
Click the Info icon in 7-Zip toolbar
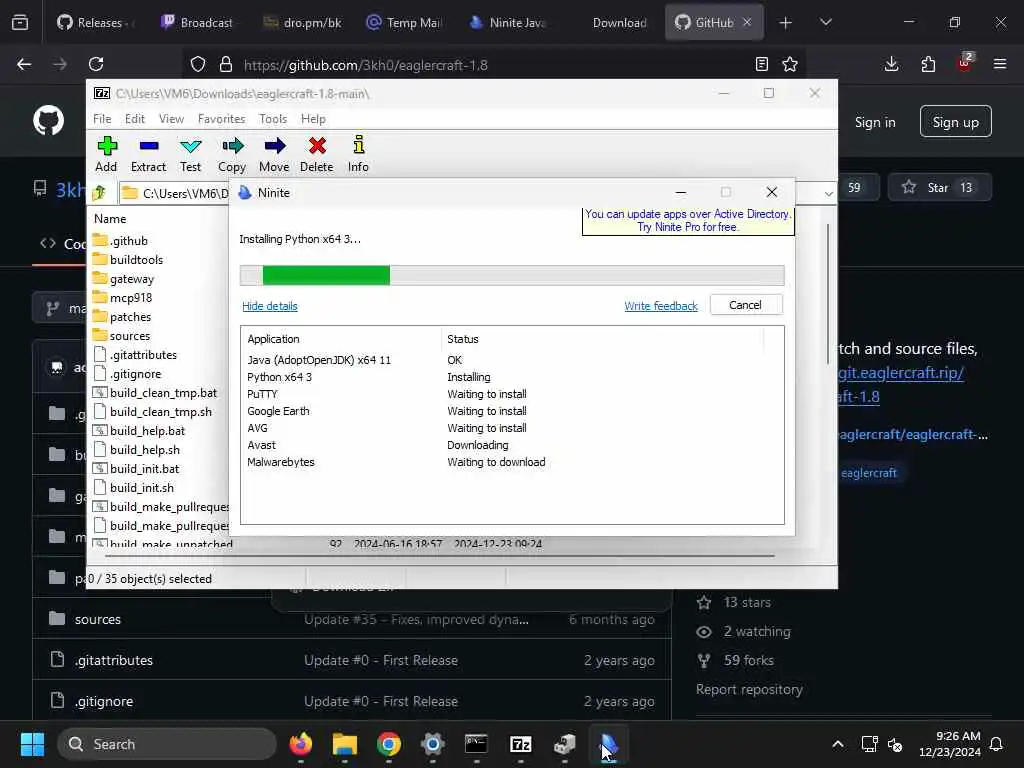[x=358, y=154]
